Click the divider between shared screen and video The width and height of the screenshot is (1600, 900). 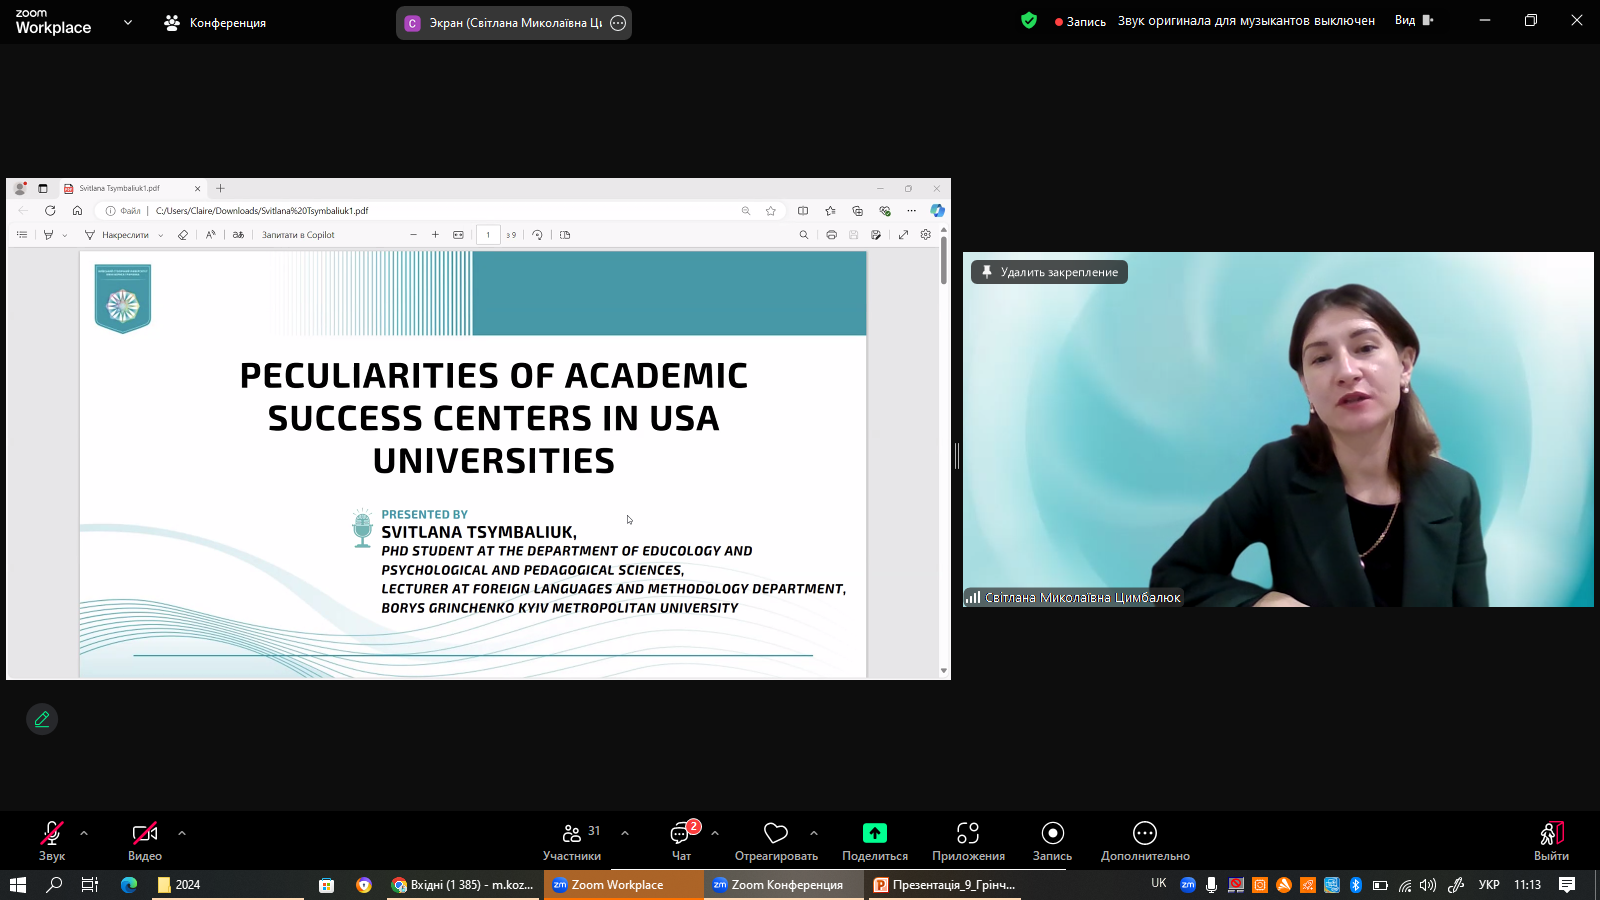point(957,456)
